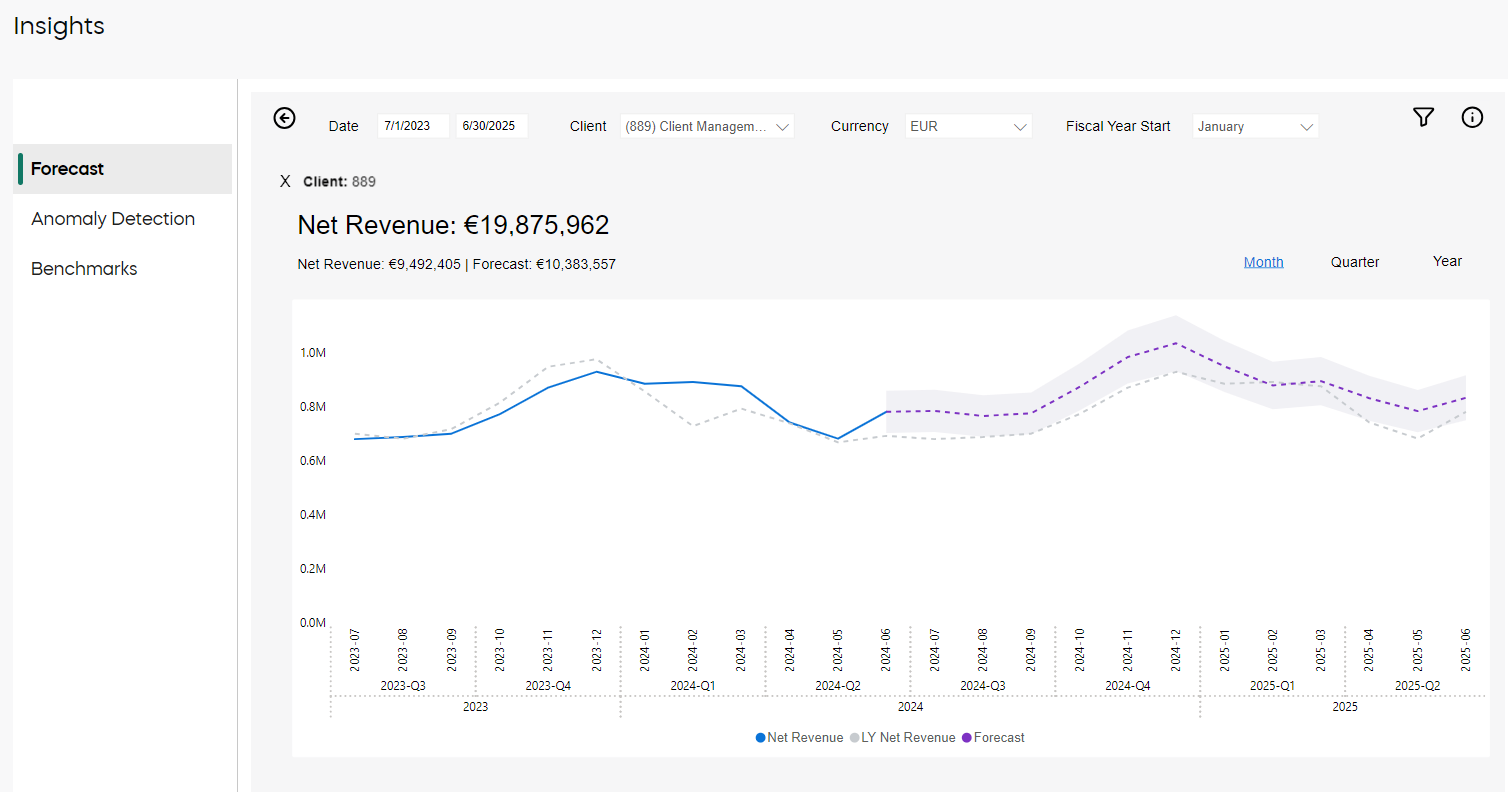Click the back arrow icon
This screenshot has height=792, width=1508.
point(285,118)
